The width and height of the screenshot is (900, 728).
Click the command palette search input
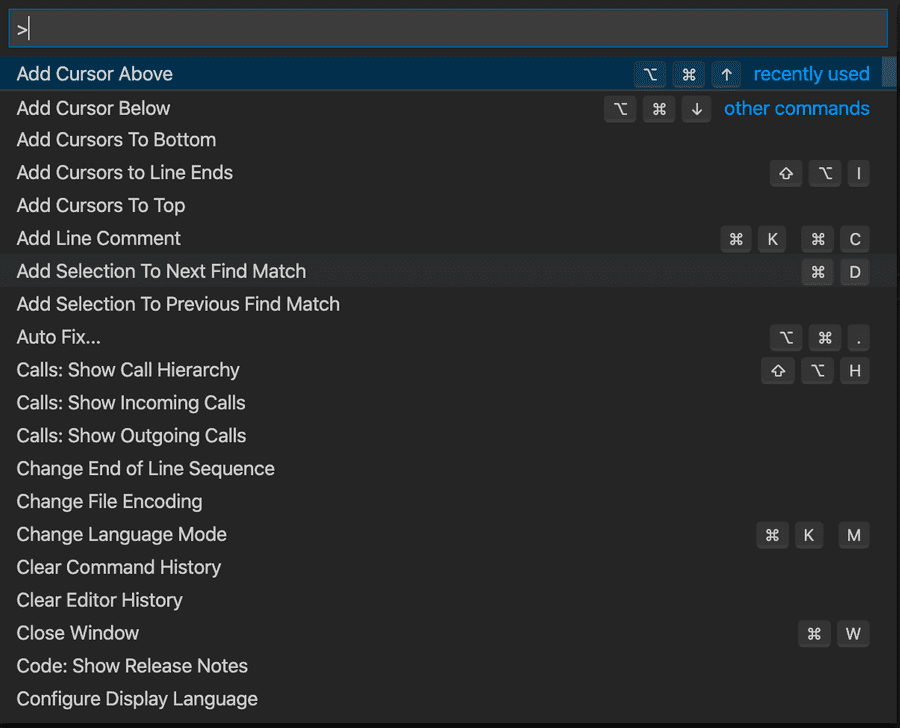tap(448, 29)
